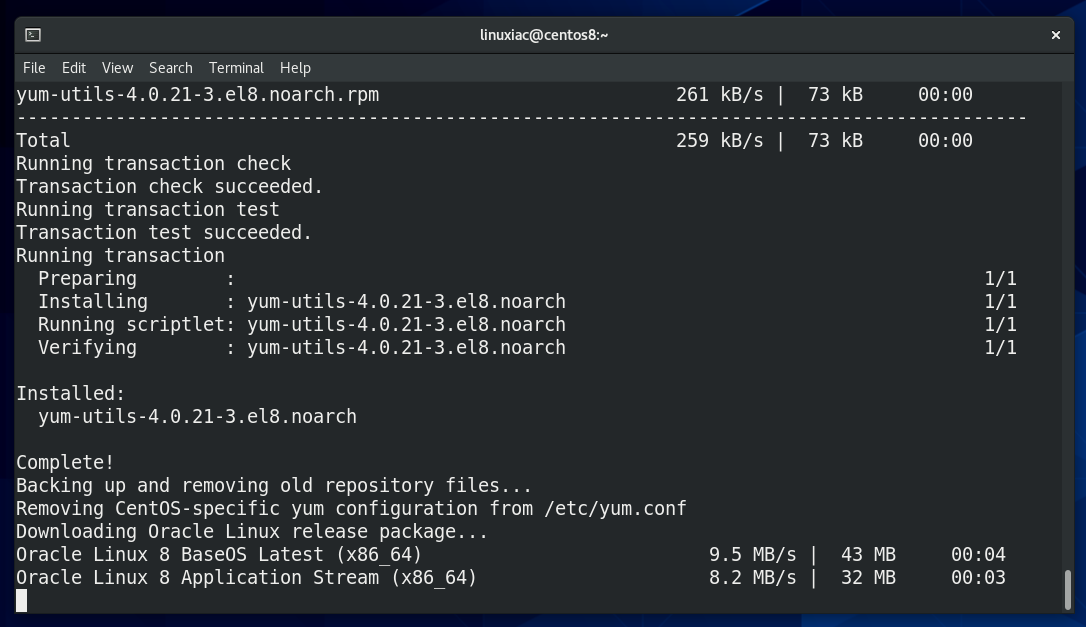Click the "Verifying" step label
Image resolution: width=1086 pixels, height=627 pixels.
pos(87,347)
